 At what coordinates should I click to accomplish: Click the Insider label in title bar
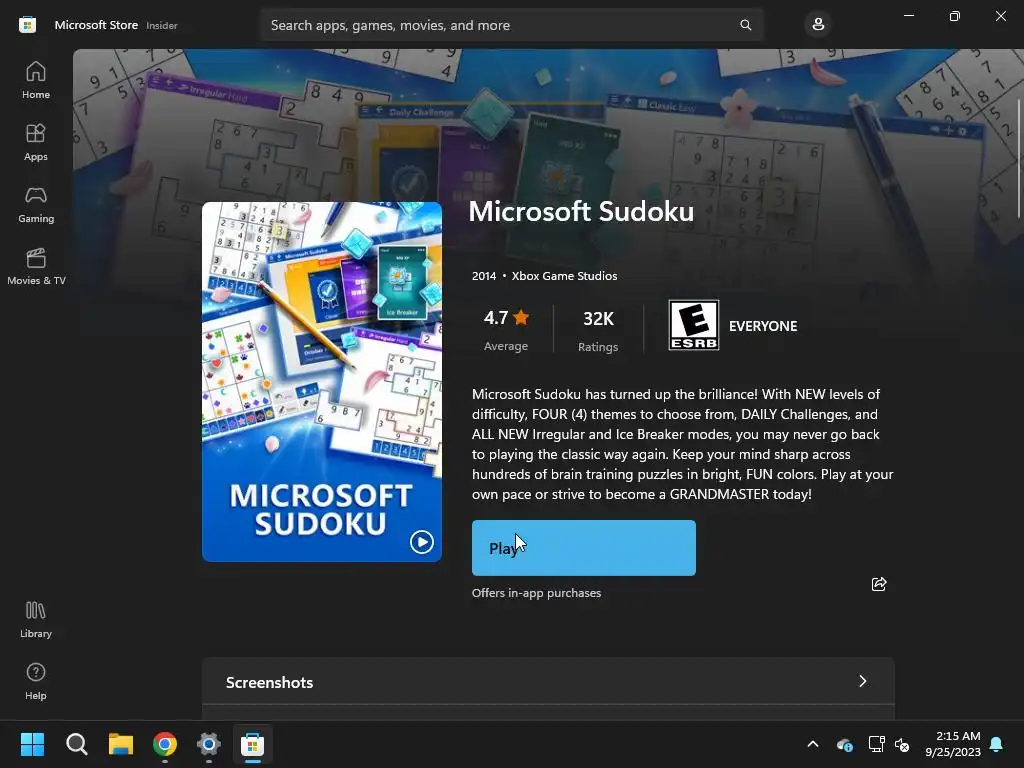[161, 25]
